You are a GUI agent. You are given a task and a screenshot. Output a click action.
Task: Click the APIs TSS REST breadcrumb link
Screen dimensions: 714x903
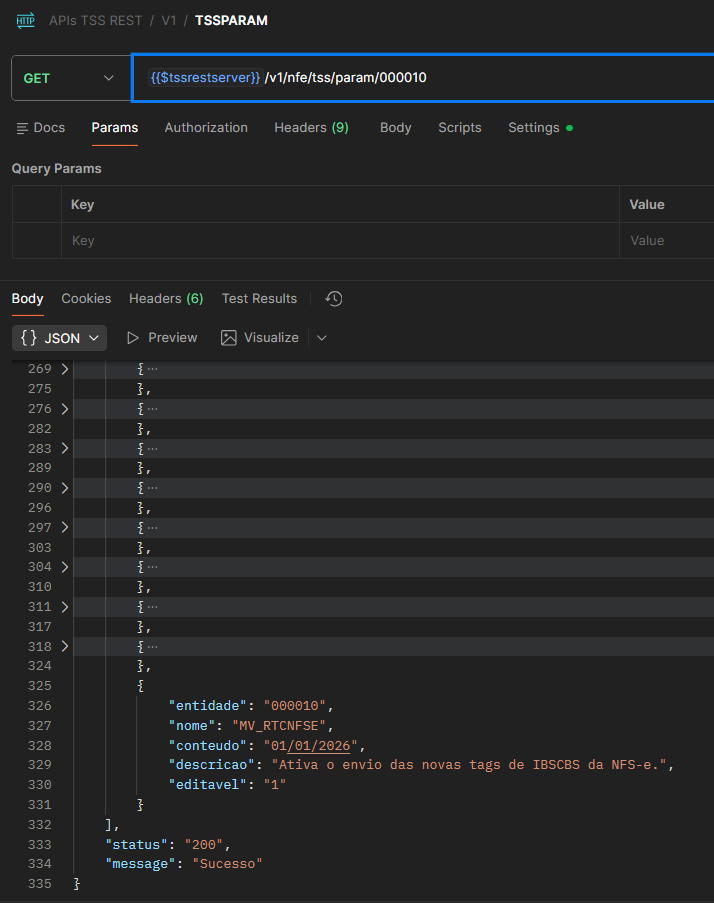coord(95,20)
